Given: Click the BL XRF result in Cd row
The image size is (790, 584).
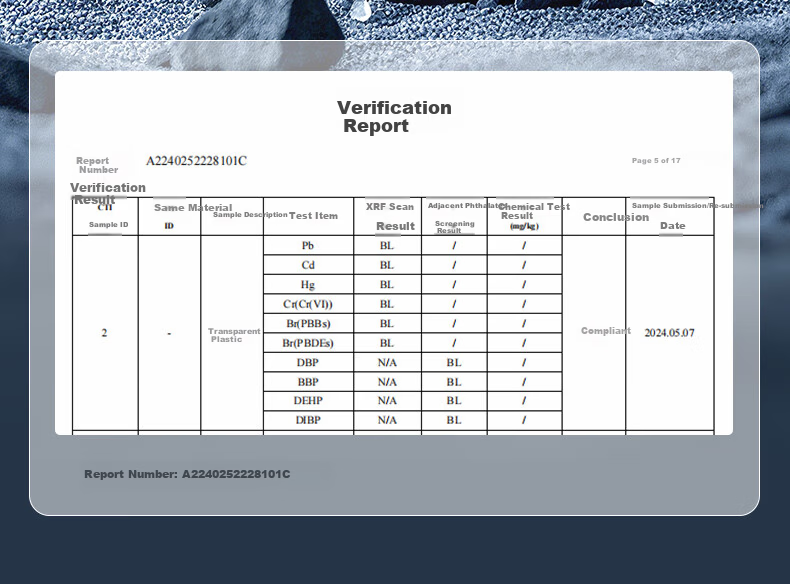Looking at the screenshot, I should coord(386,265).
